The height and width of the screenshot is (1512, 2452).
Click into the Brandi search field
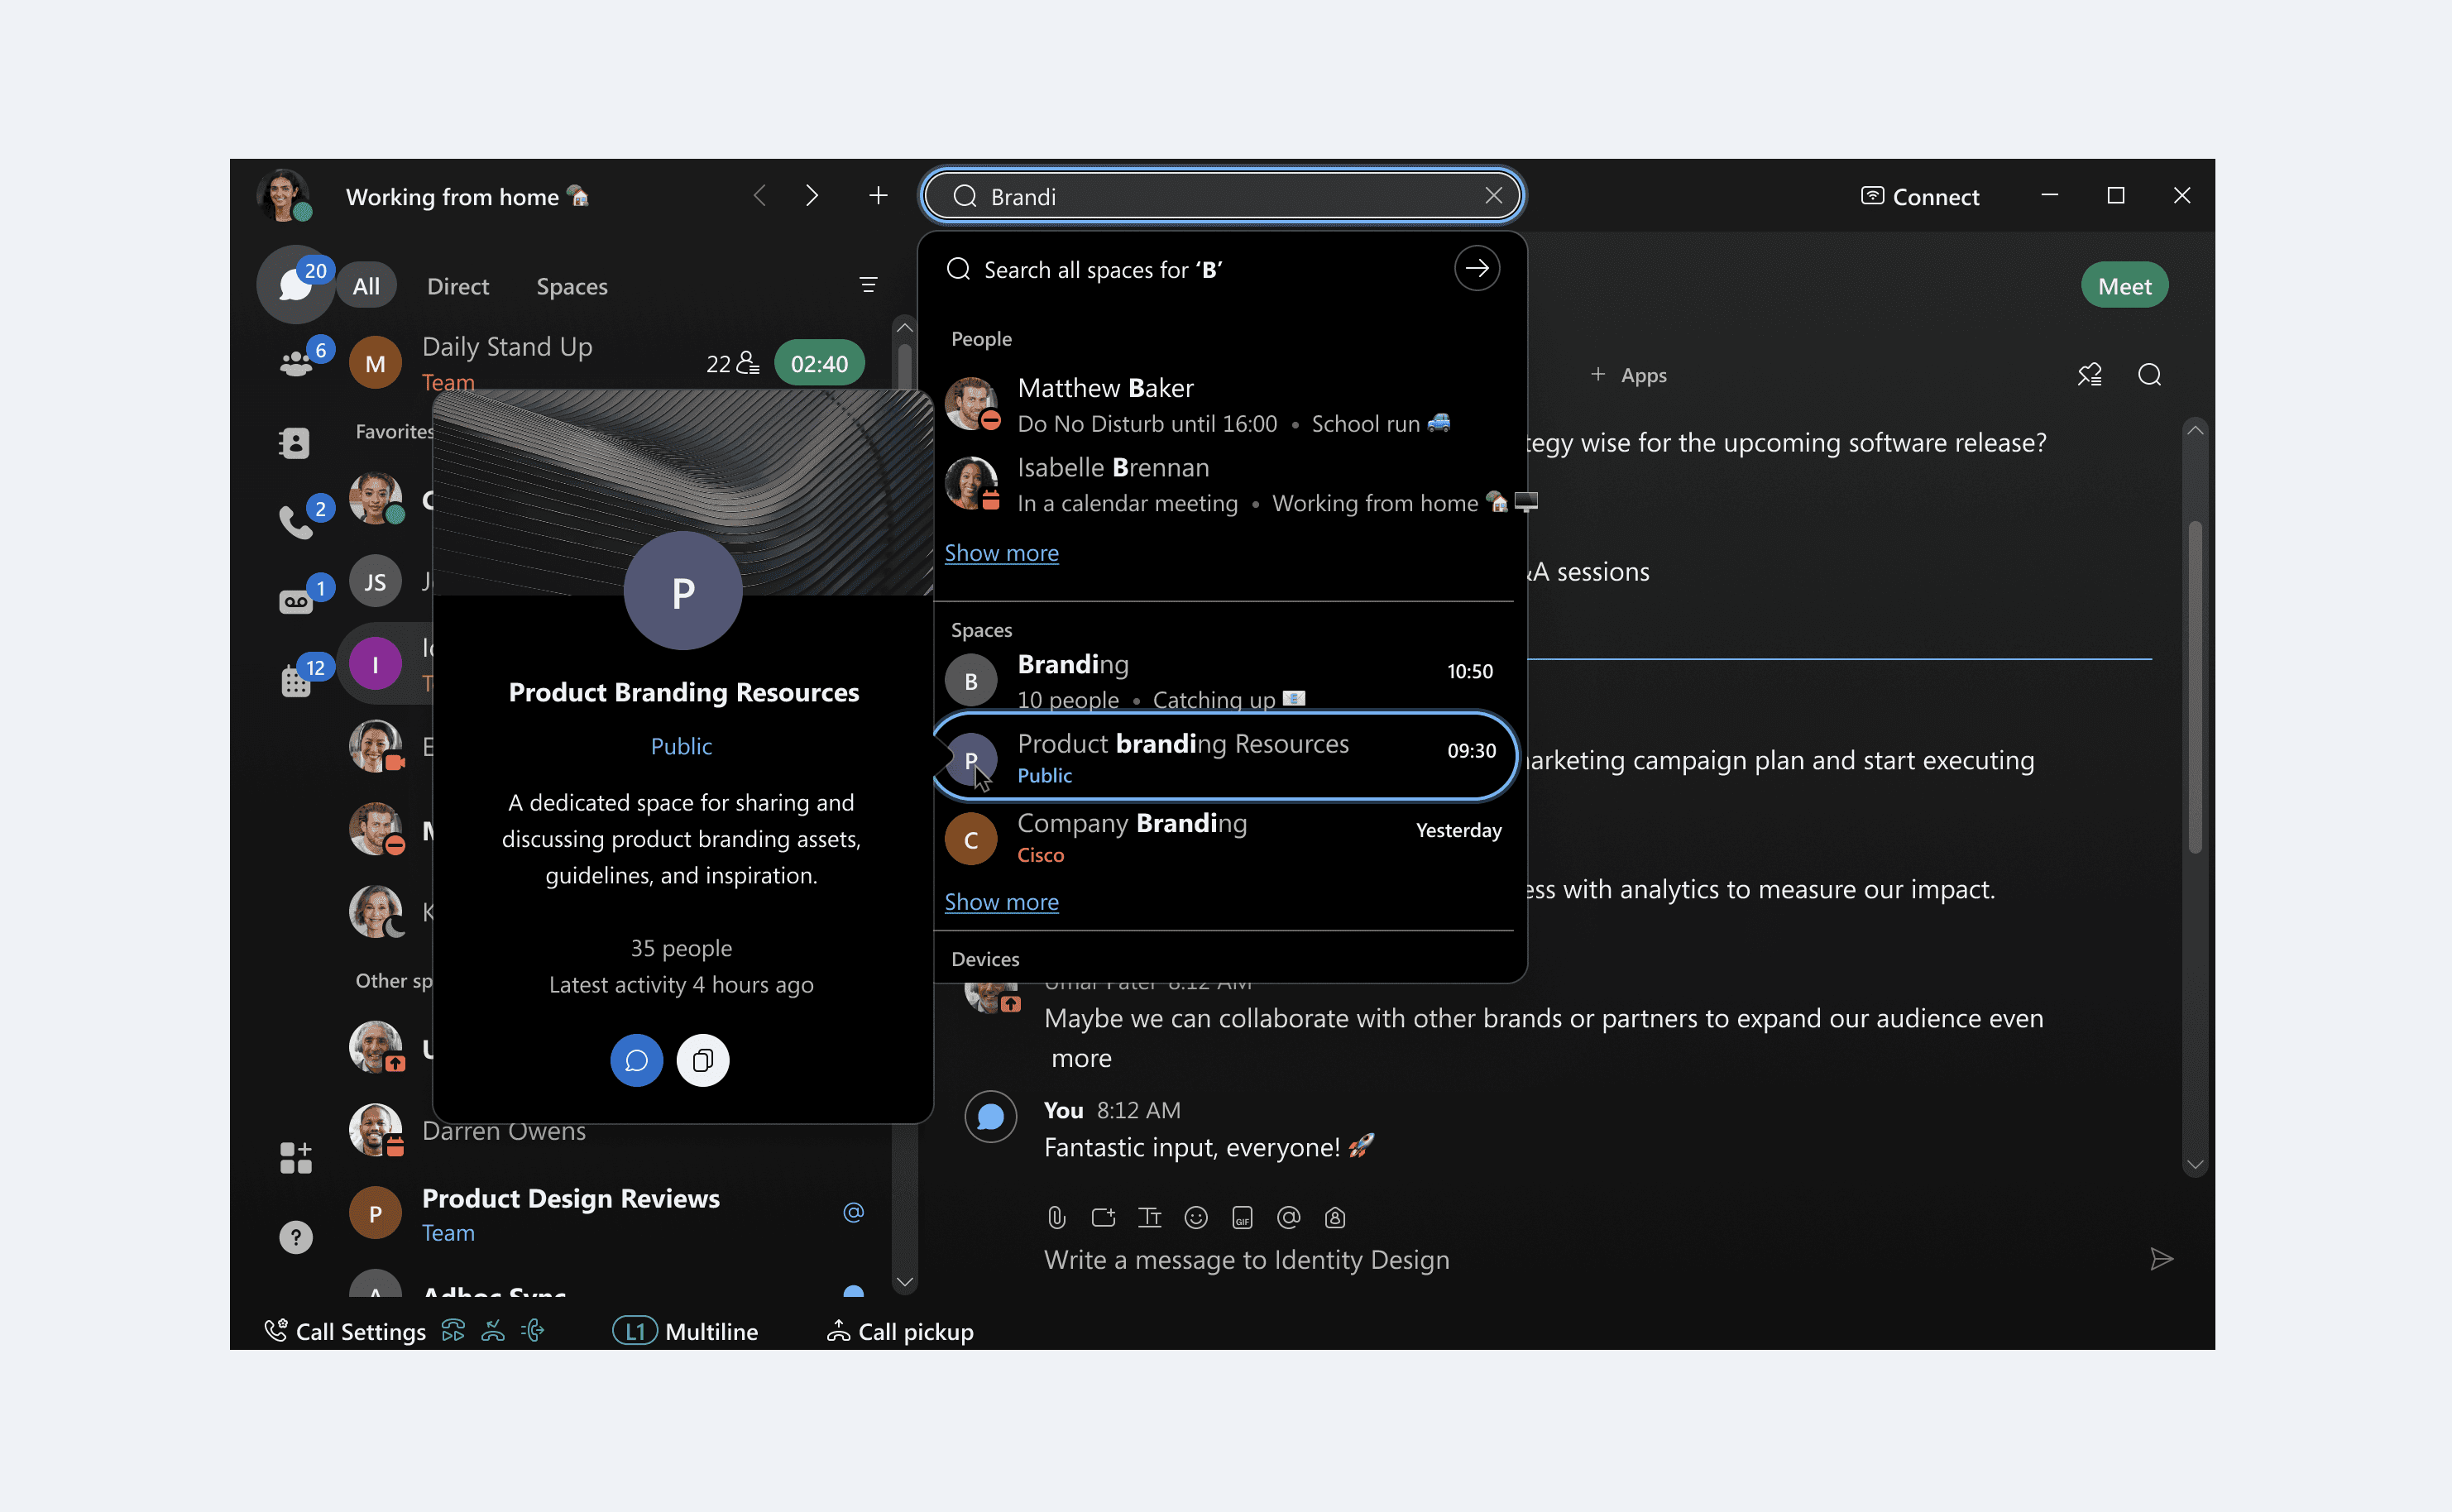click(1222, 196)
